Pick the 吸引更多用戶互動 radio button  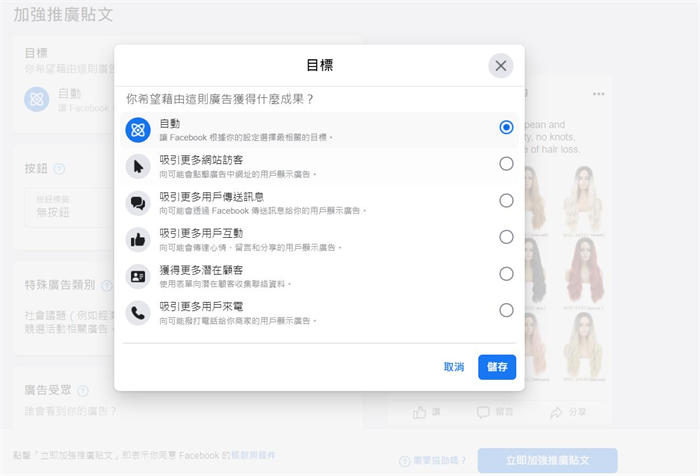point(506,237)
